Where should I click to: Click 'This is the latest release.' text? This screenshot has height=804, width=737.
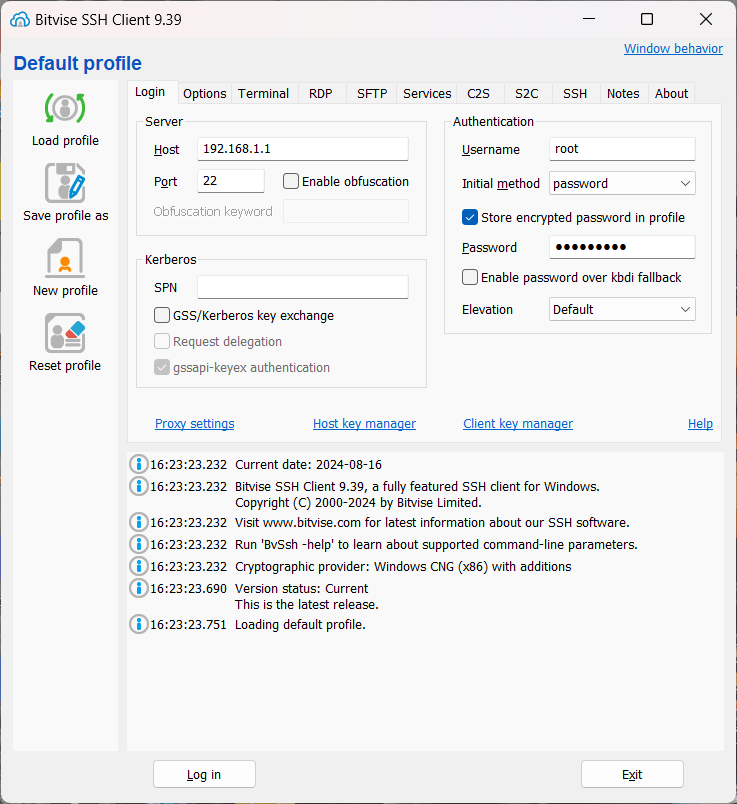tap(307, 605)
